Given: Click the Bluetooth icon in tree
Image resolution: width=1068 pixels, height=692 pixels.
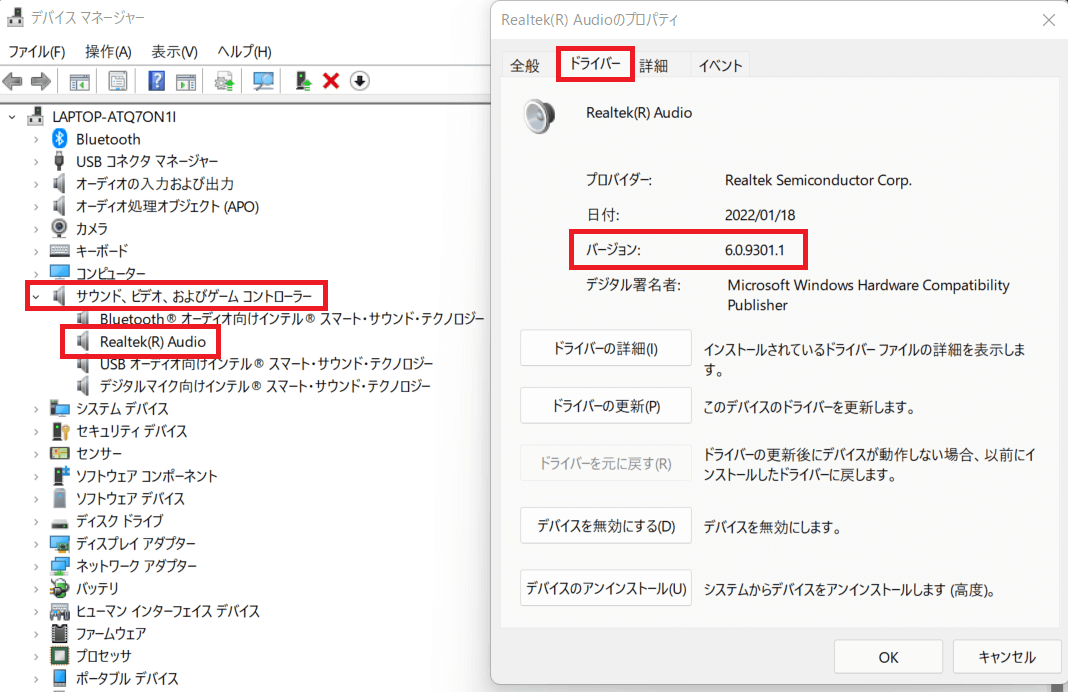Looking at the screenshot, I should click(60, 139).
